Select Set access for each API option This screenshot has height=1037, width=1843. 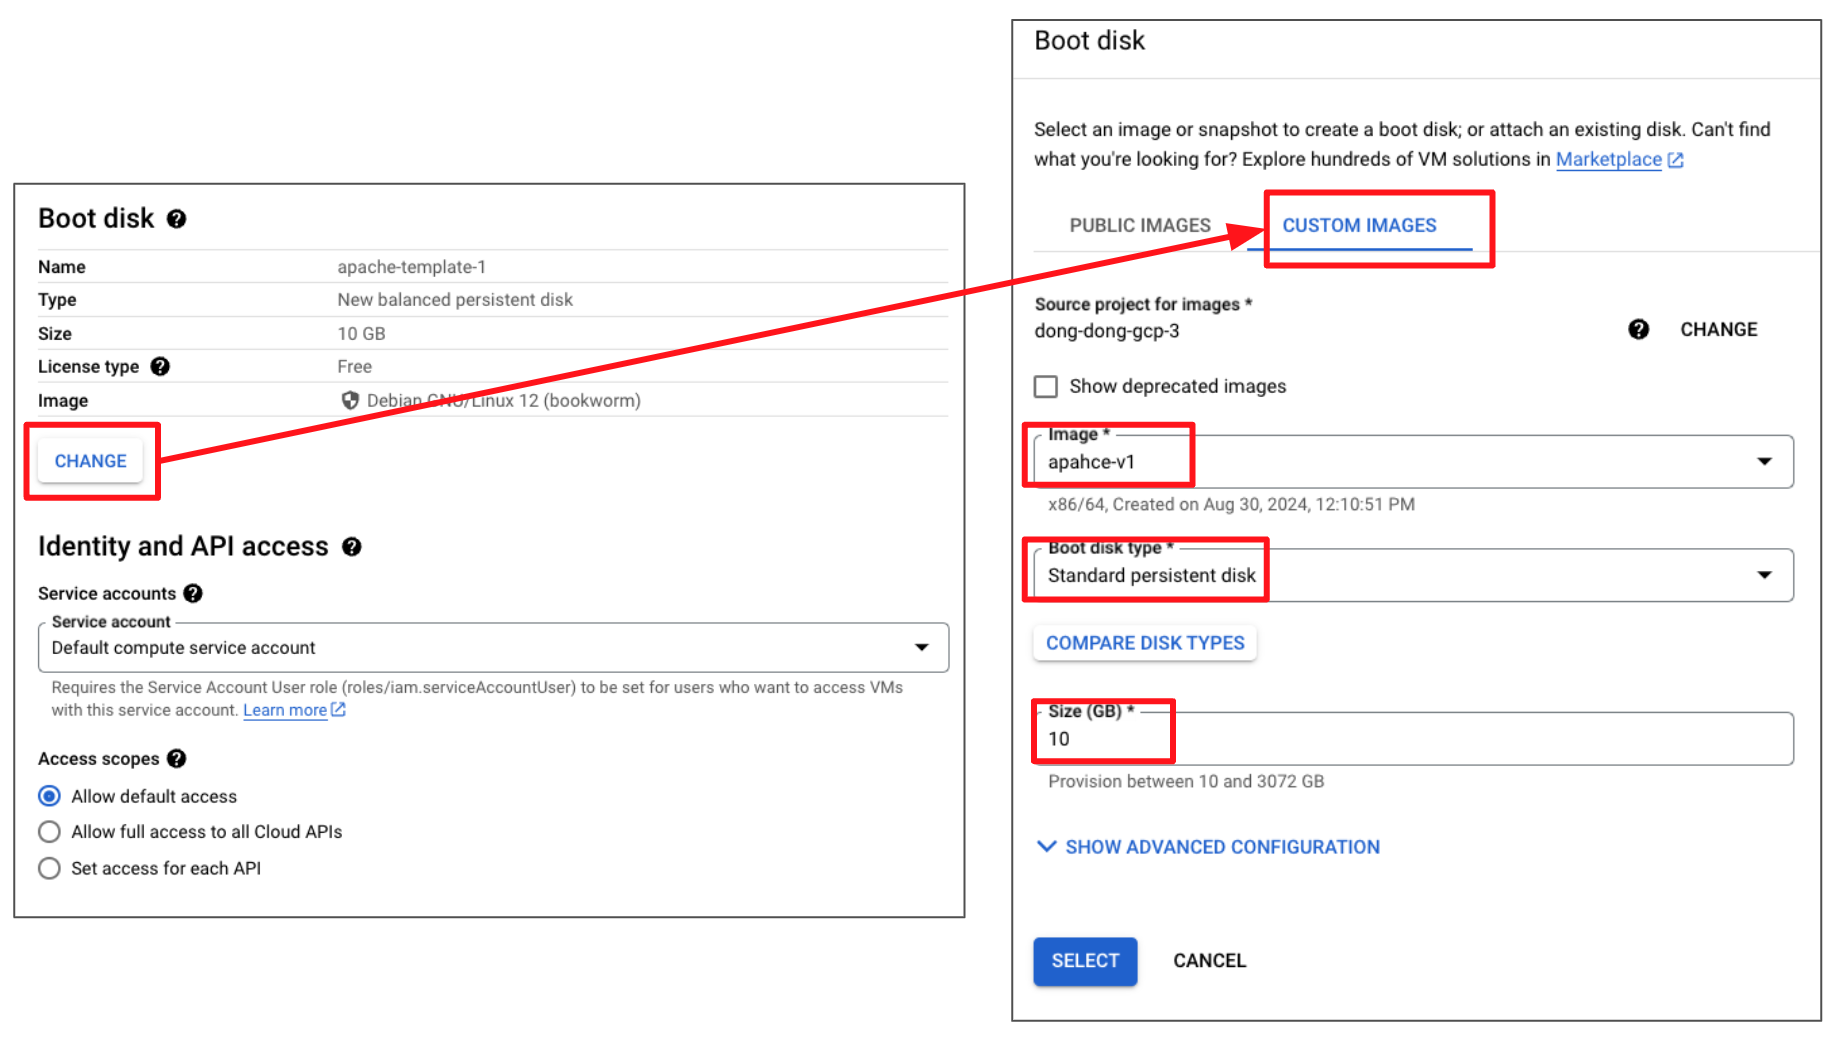click(49, 869)
